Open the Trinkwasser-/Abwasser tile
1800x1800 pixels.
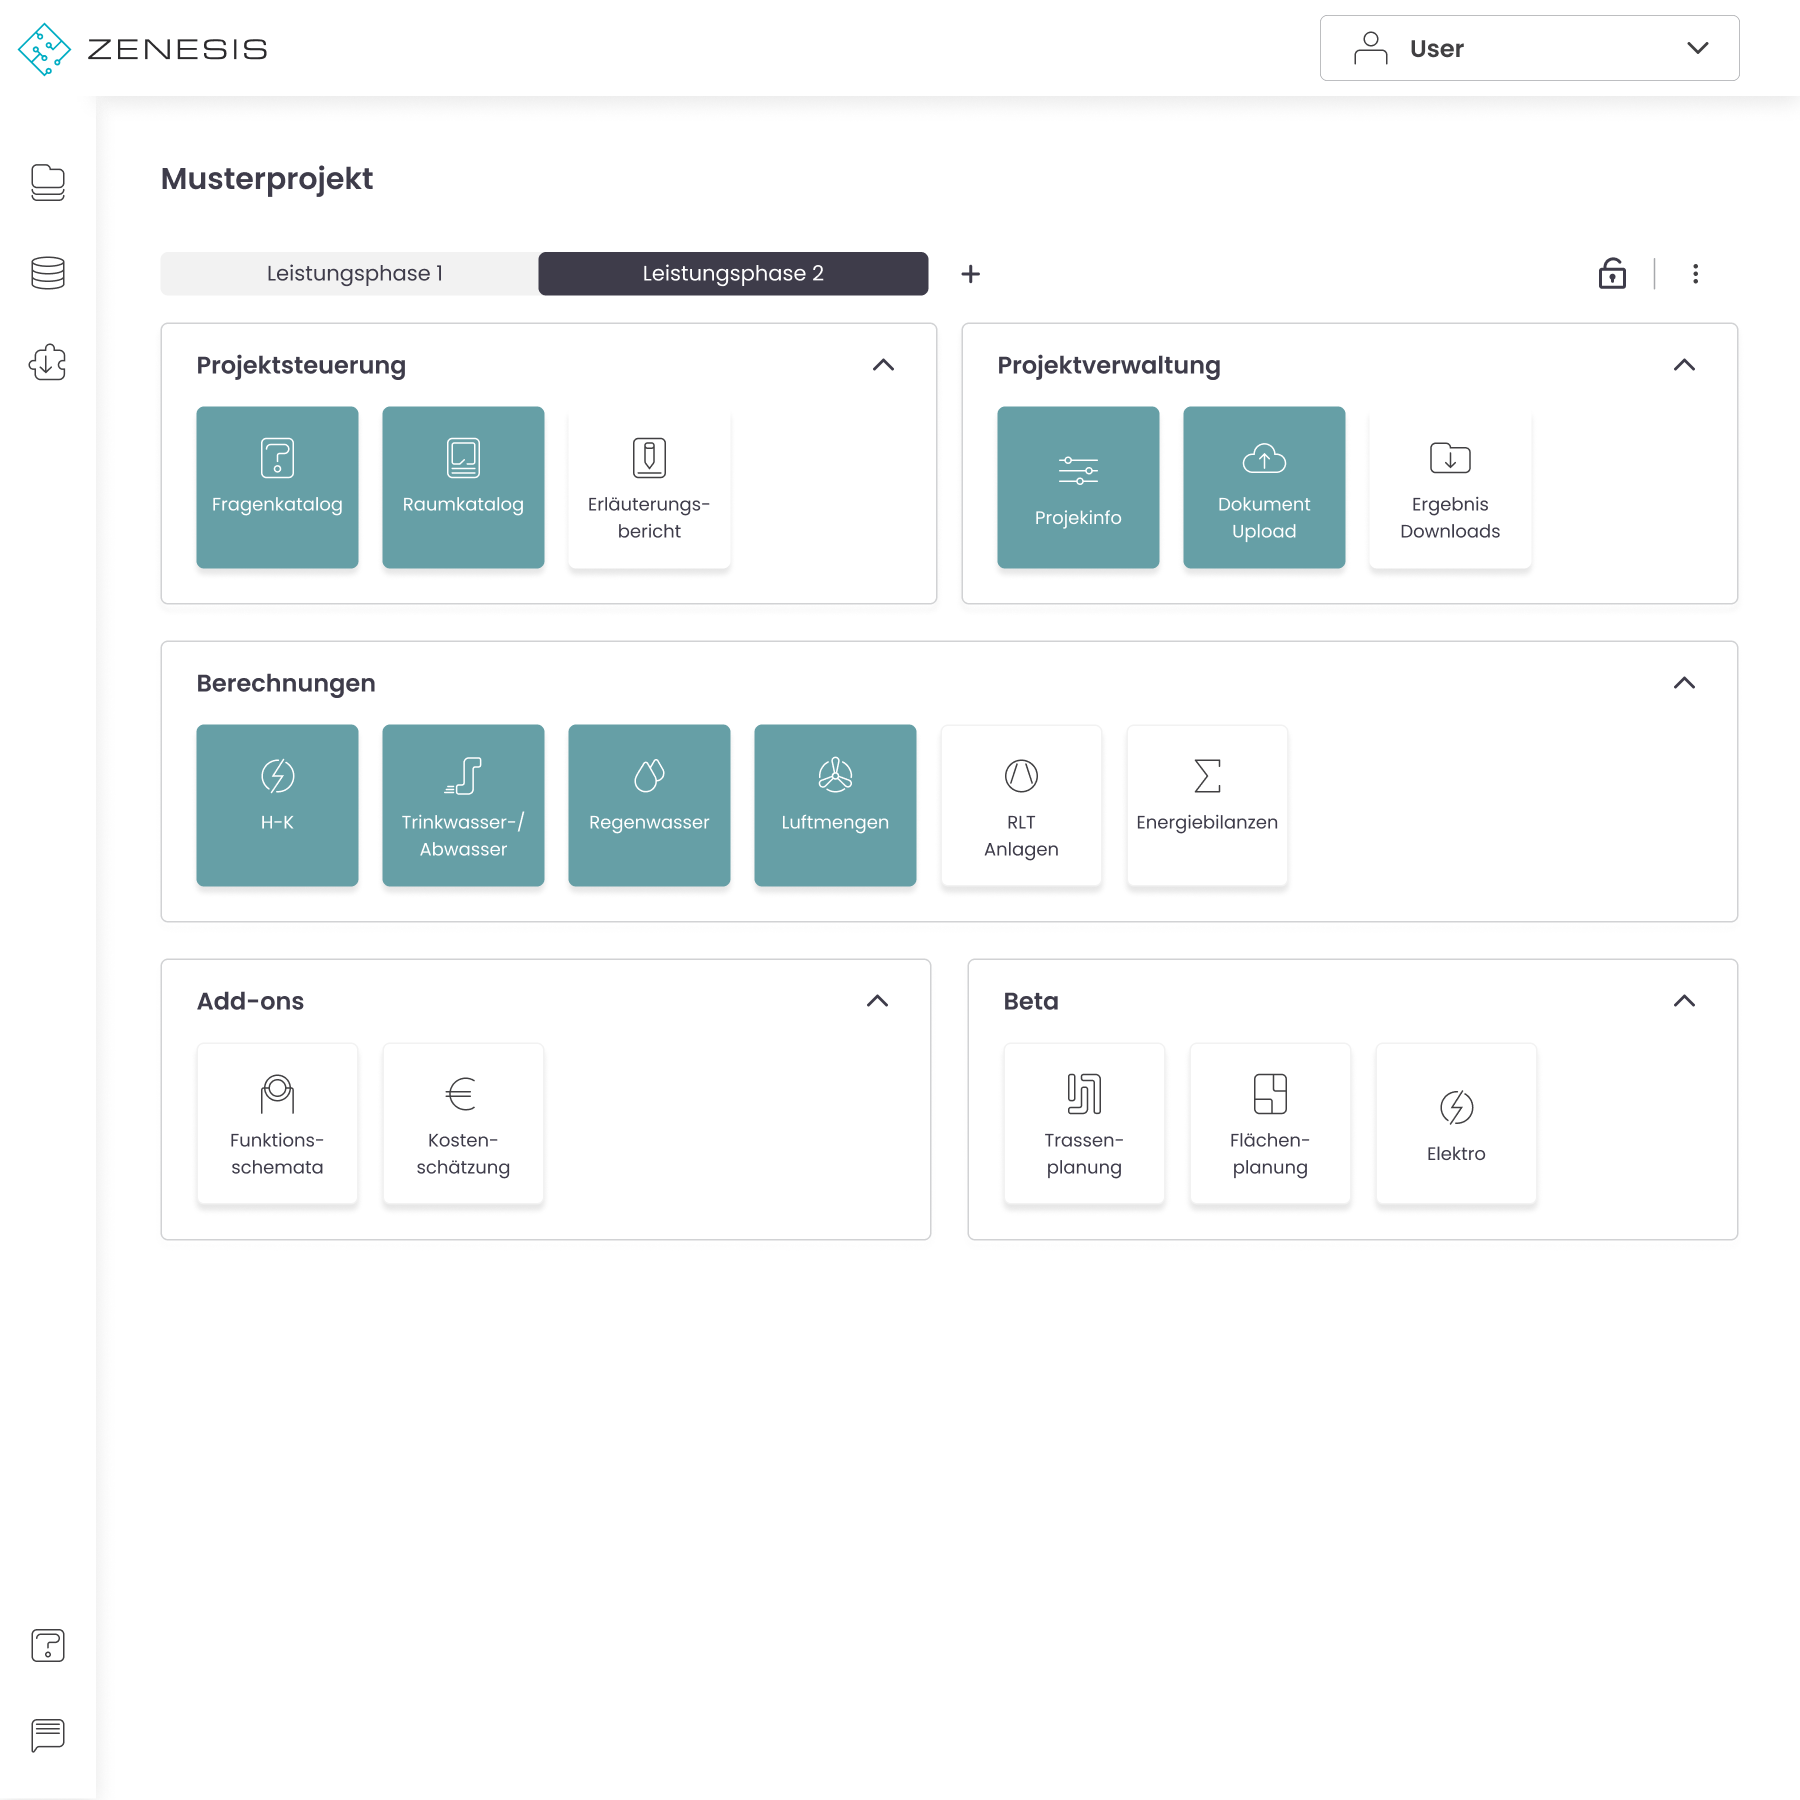[x=463, y=805]
